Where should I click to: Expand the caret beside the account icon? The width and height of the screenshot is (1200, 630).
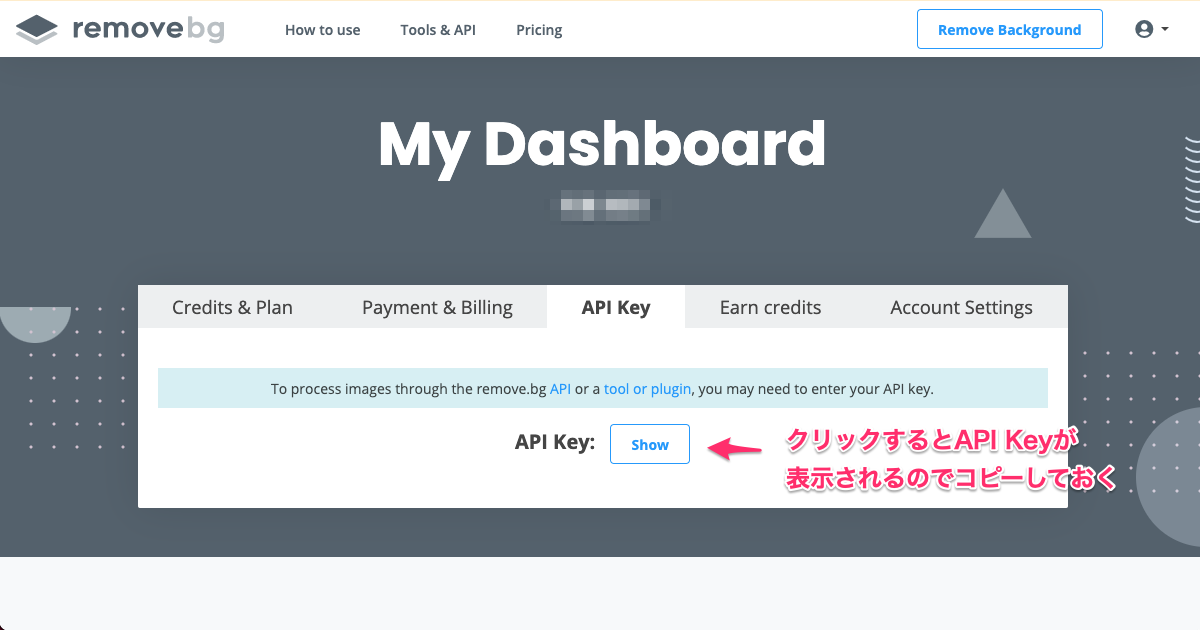(x=1163, y=30)
